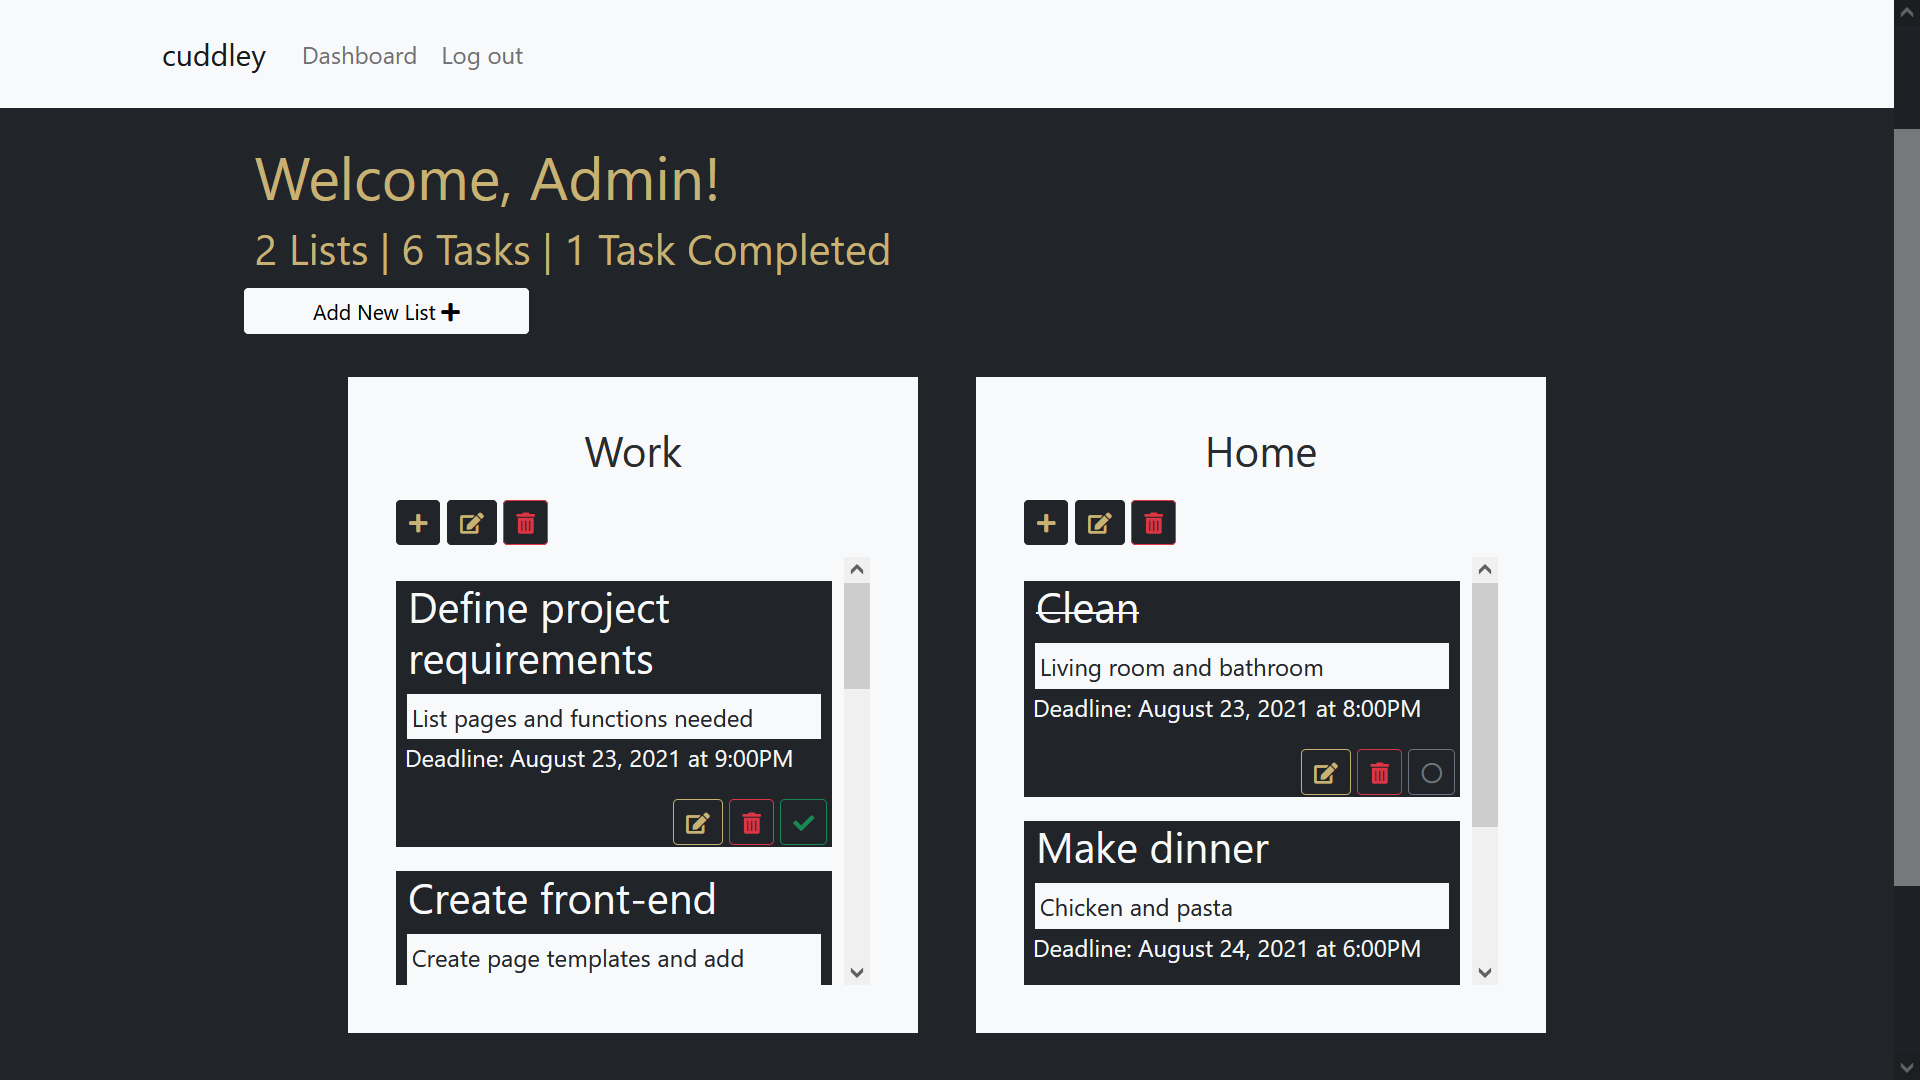Scroll up in the Home list panel
The width and height of the screenshot is (1920, 1080).
[1484, 570]
